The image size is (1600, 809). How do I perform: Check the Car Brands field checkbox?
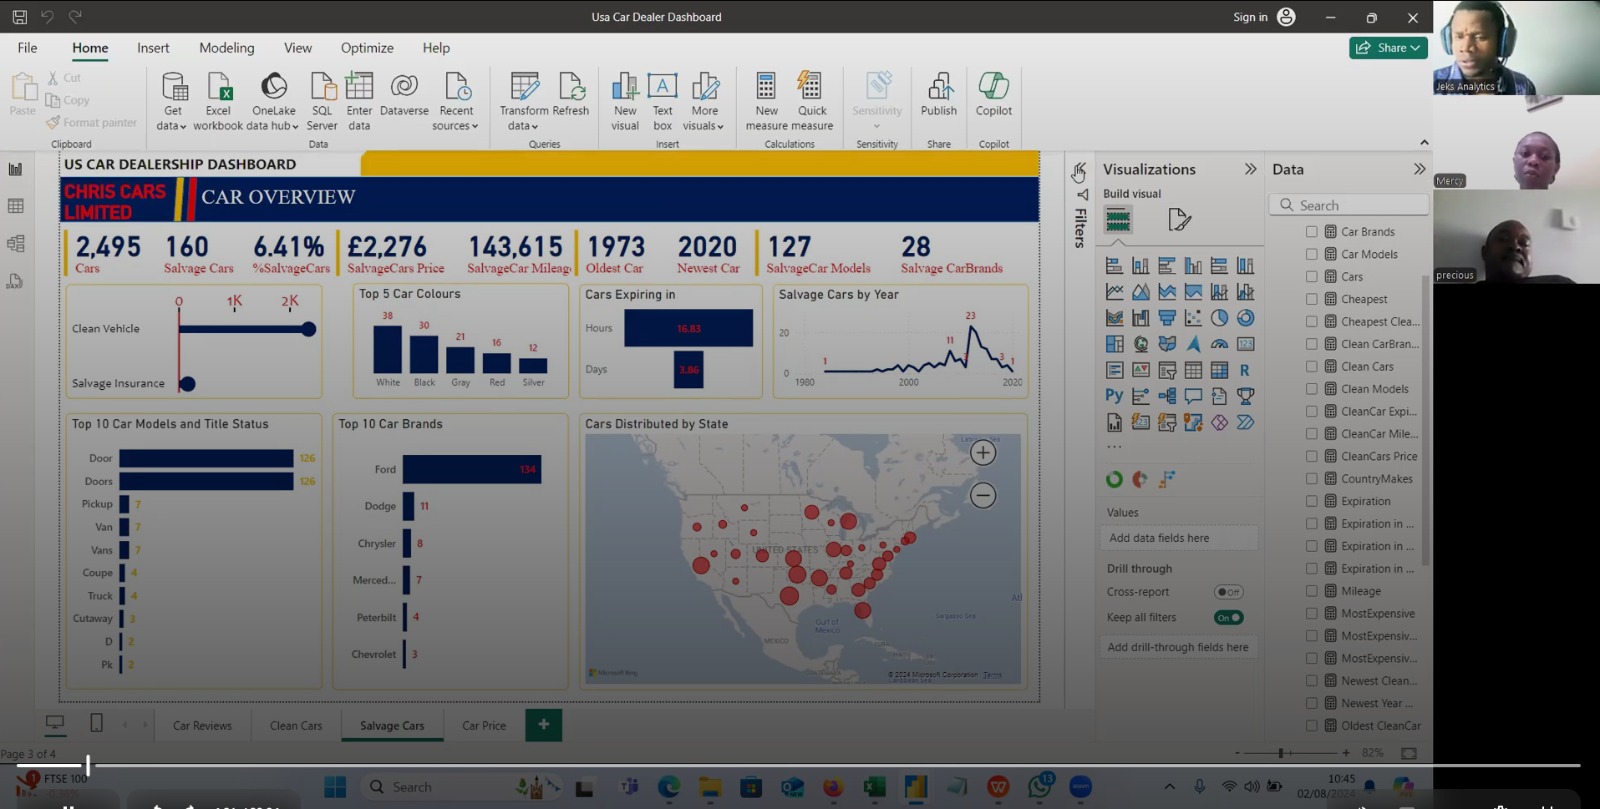(x=1311, y=232)
